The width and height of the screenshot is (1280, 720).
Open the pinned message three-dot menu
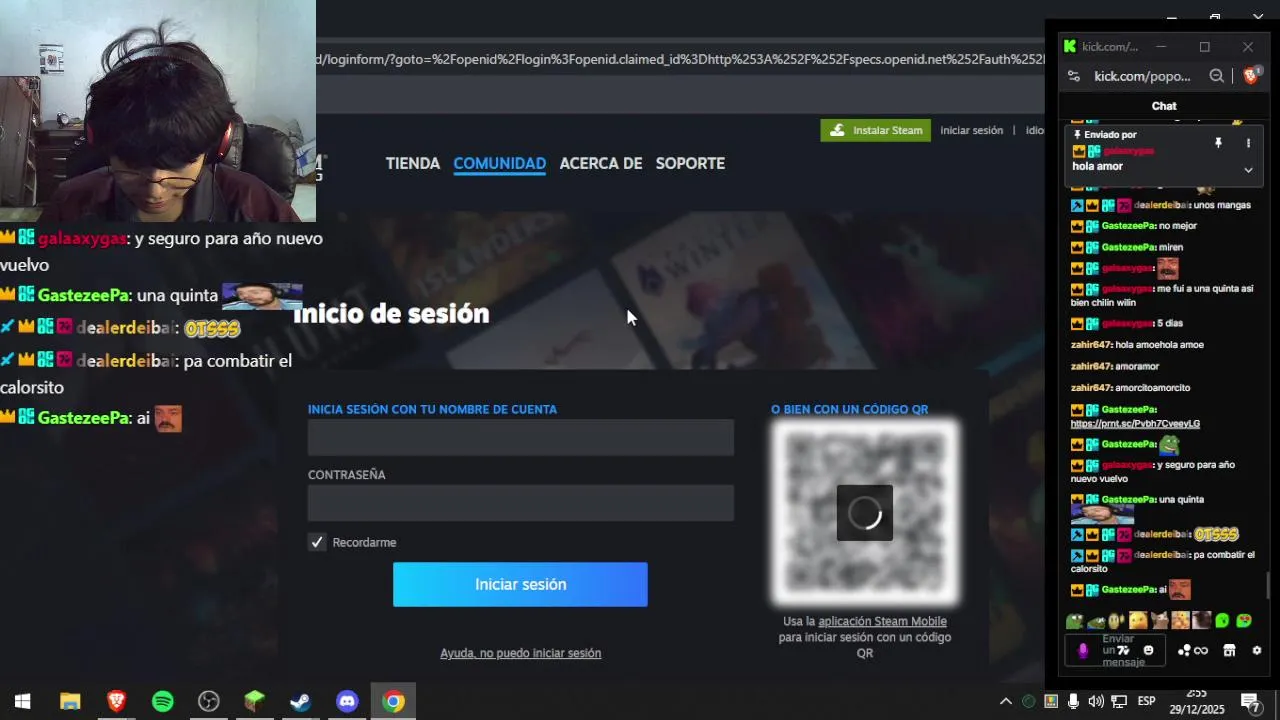(1248, 143)
